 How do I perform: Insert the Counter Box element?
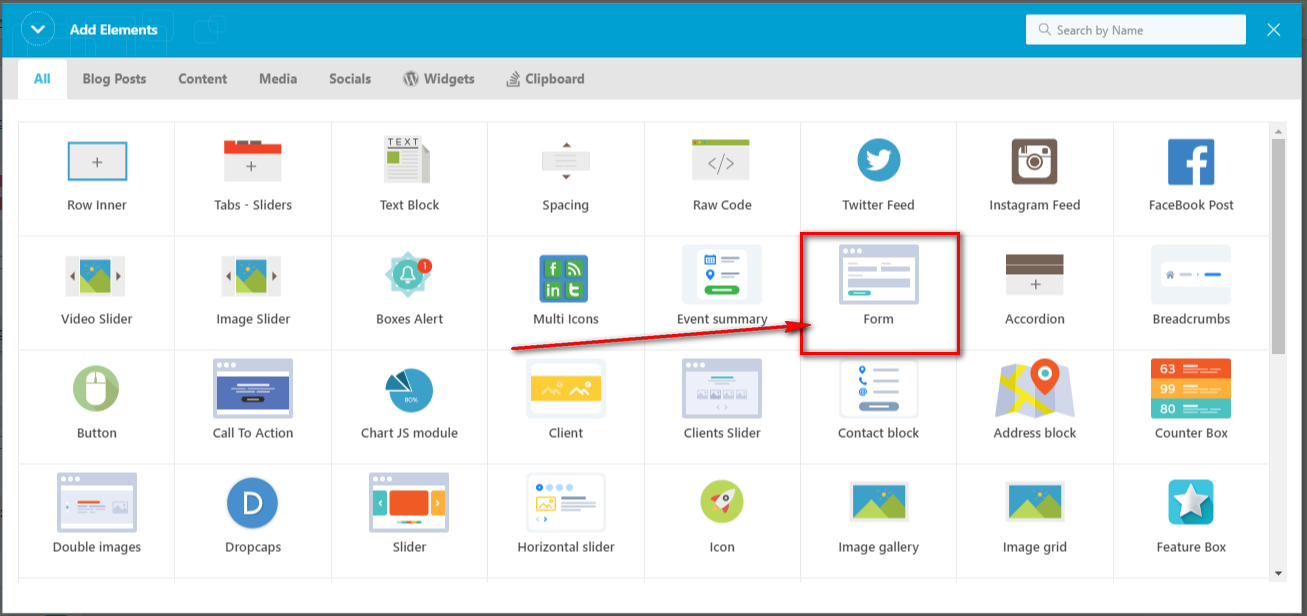[x=1190, y=390]
